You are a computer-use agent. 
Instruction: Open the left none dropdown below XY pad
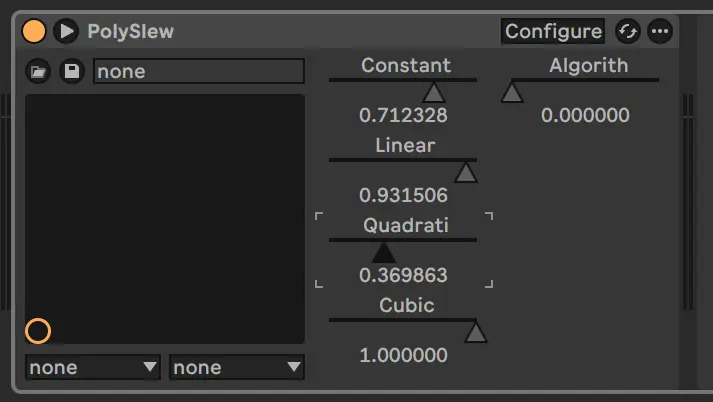click(93, 368)
